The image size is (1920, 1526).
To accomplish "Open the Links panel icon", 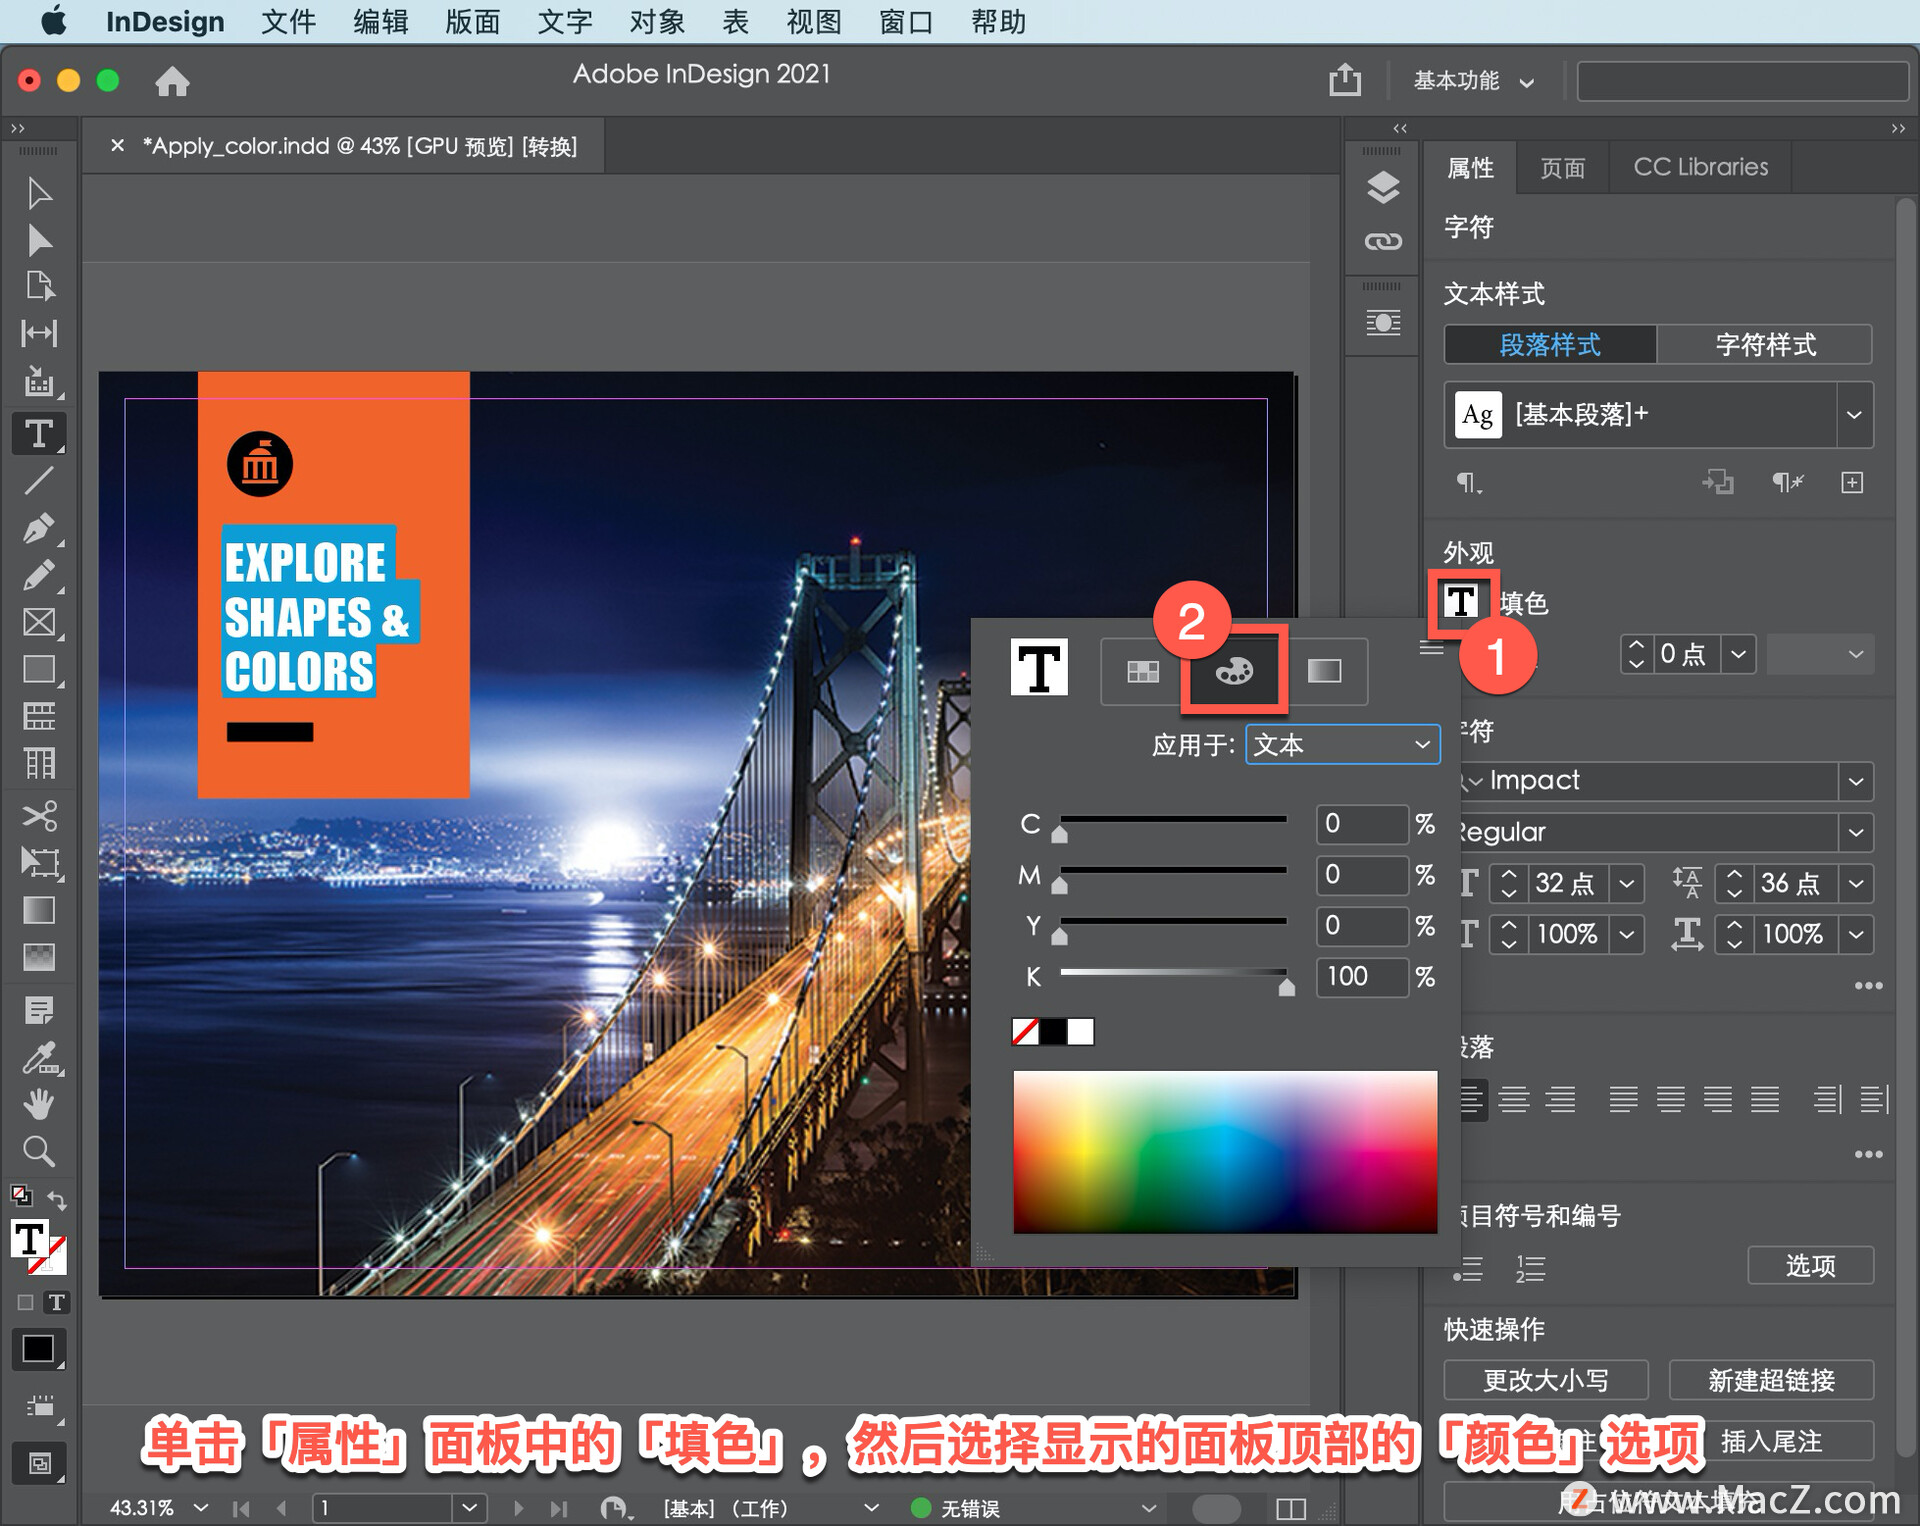I will pyautogui.click(x=1382, y=241).
